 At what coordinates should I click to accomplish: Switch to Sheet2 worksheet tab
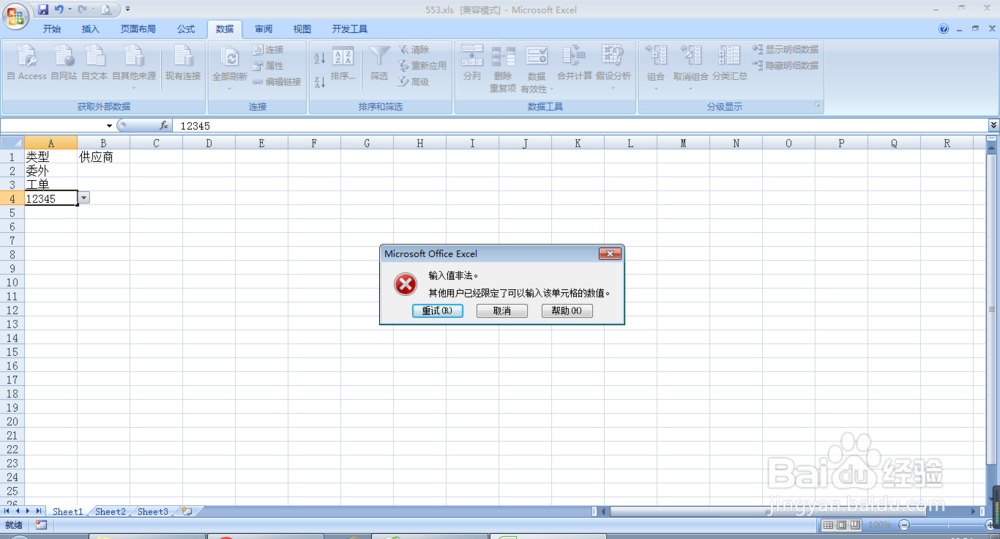110,512
